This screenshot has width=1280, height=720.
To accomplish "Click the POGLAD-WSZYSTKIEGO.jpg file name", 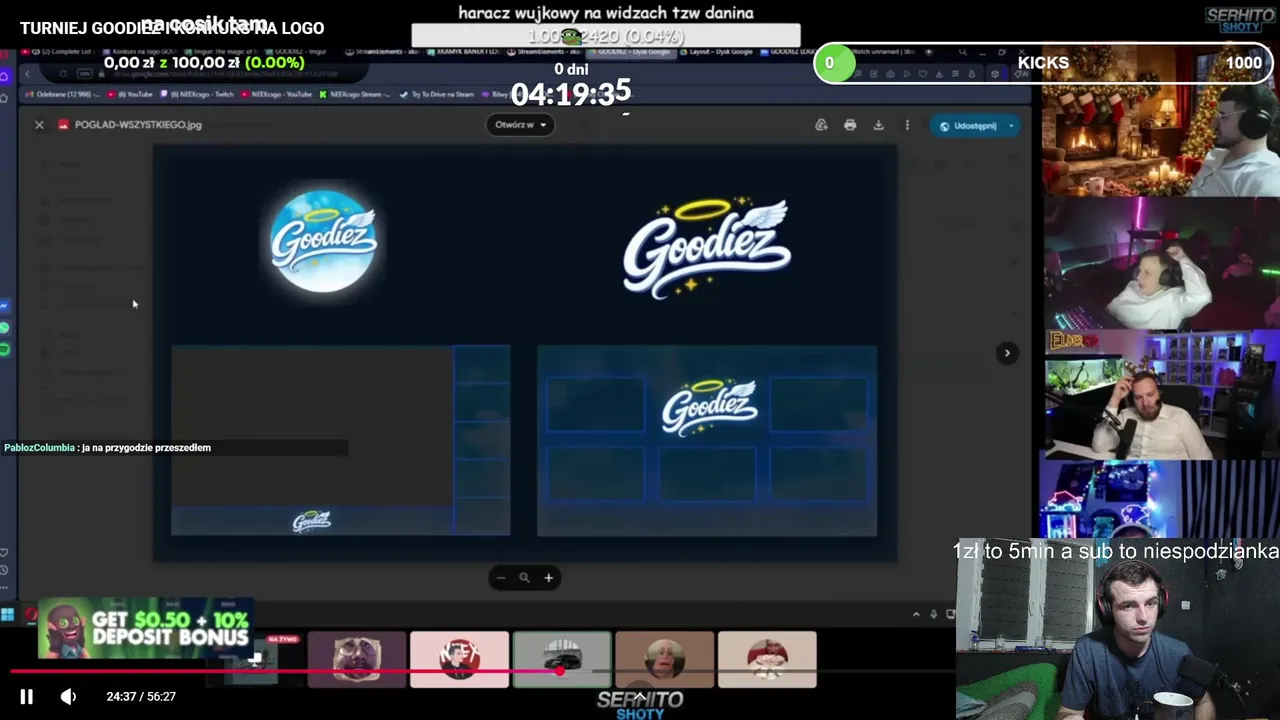I will click(x=138, y=125).
